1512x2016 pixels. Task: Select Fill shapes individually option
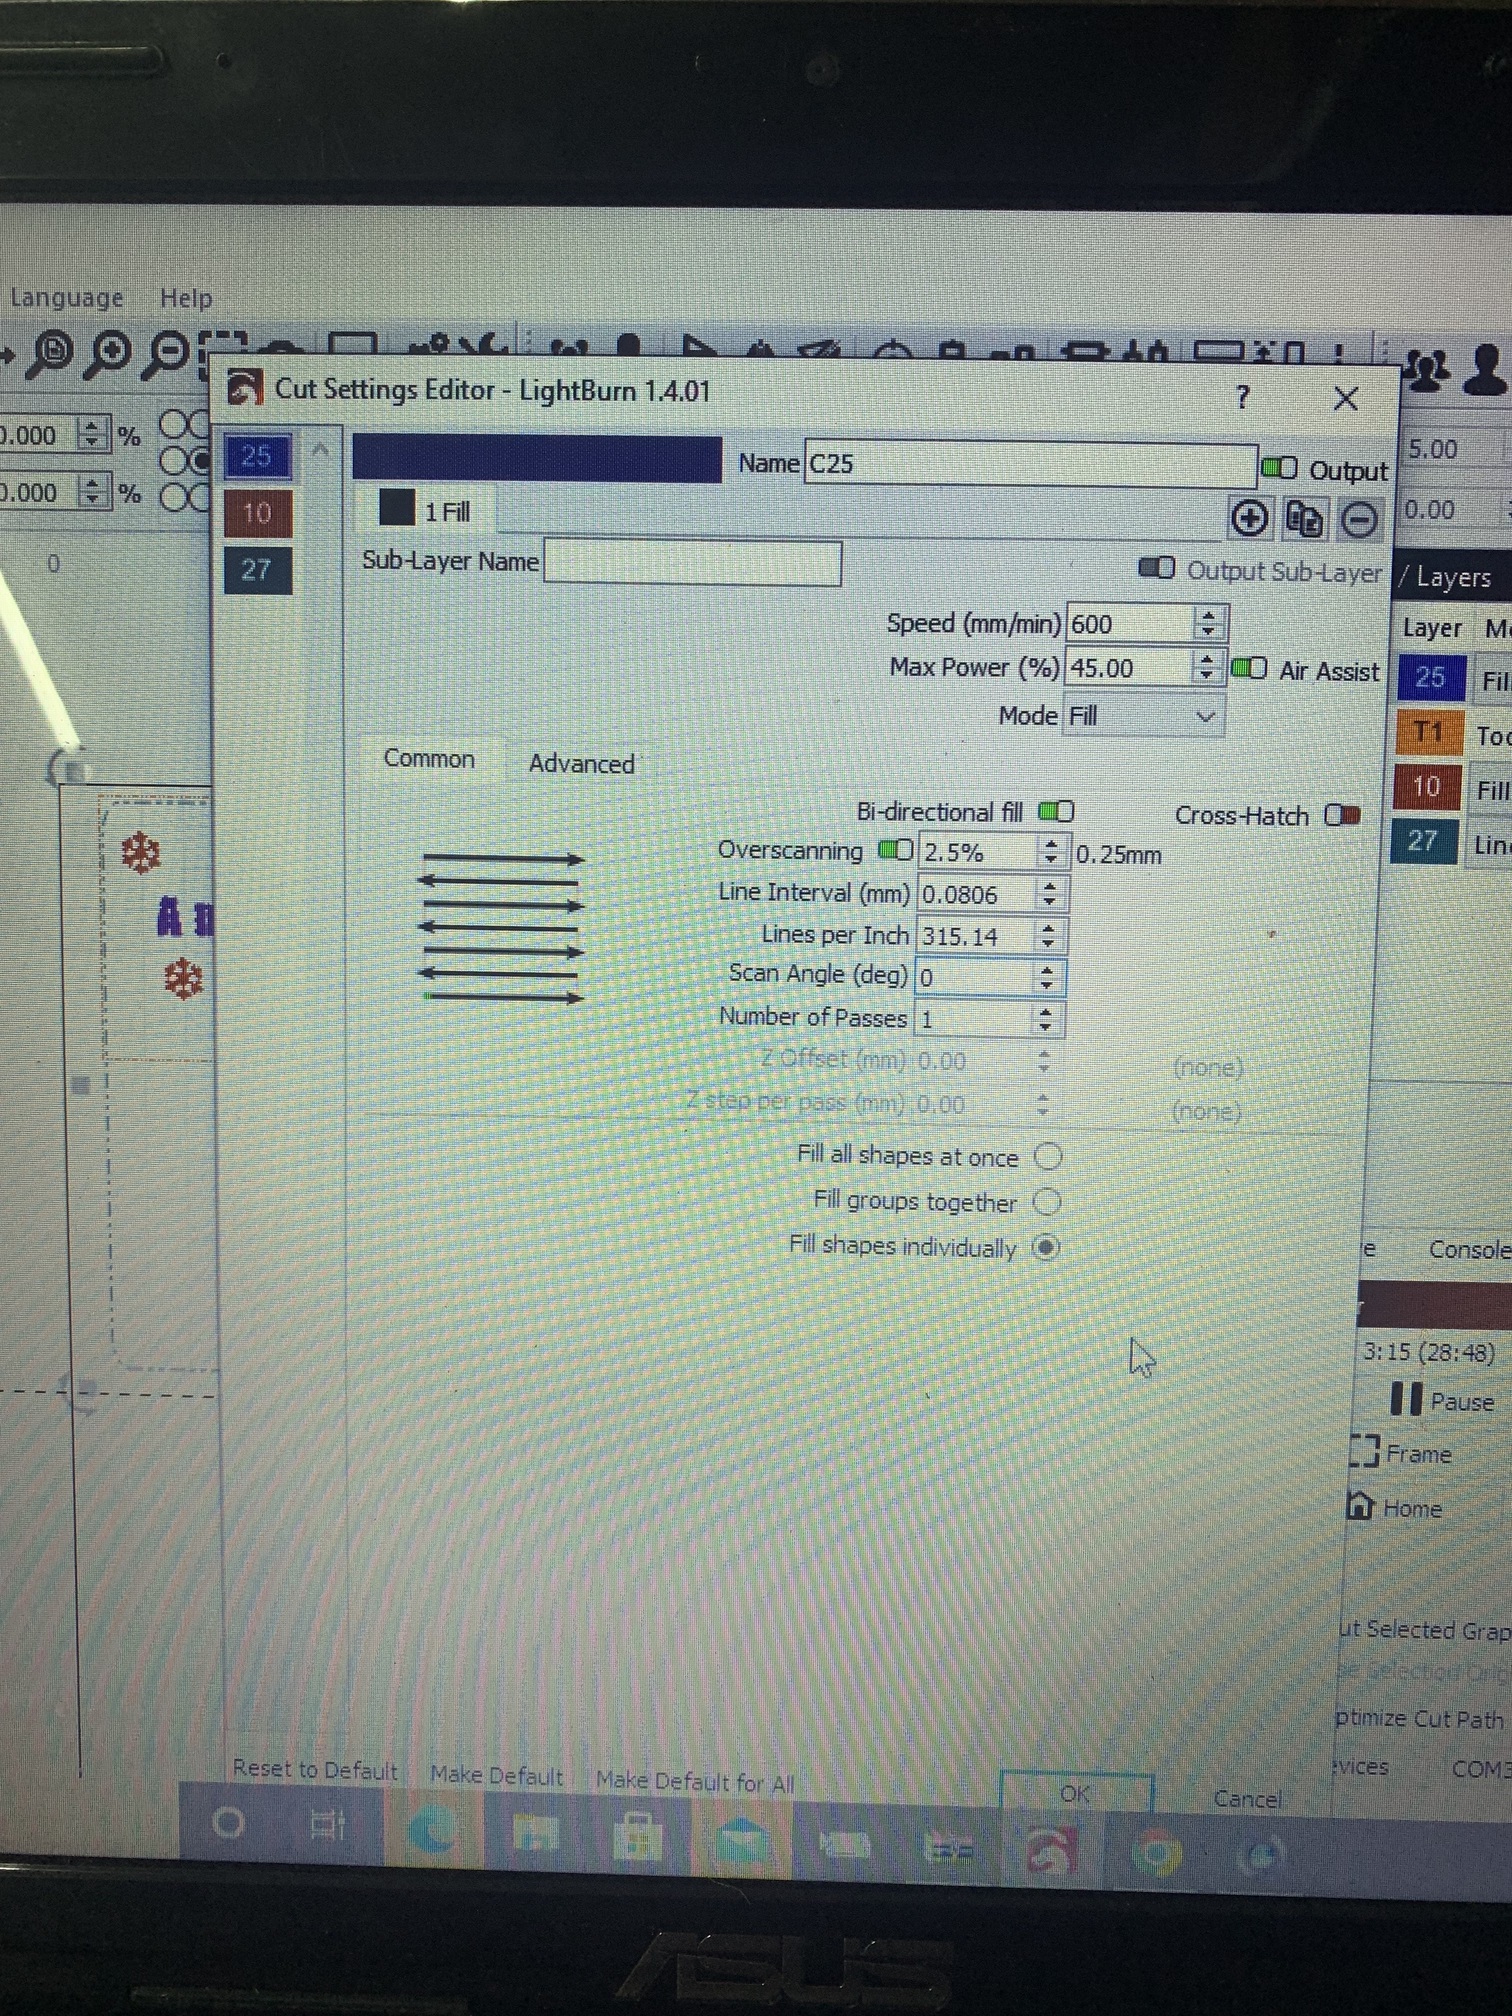[x=1046, y=1247]
